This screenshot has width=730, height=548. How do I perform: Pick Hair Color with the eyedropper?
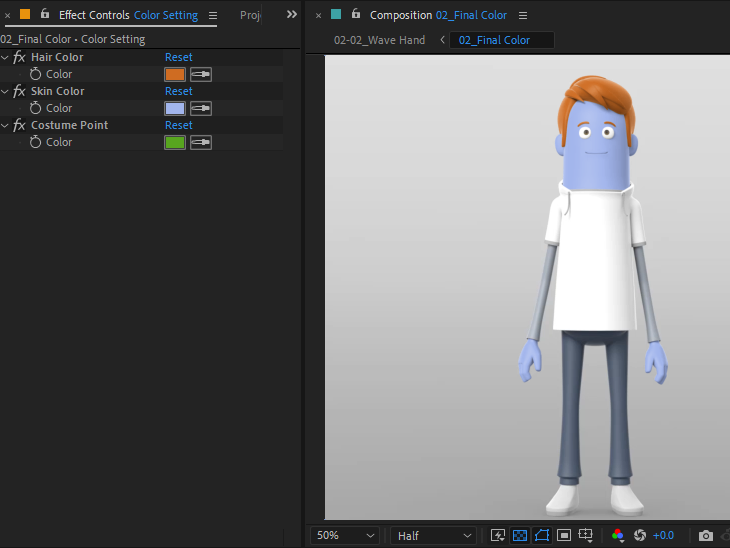coord(201,74)
